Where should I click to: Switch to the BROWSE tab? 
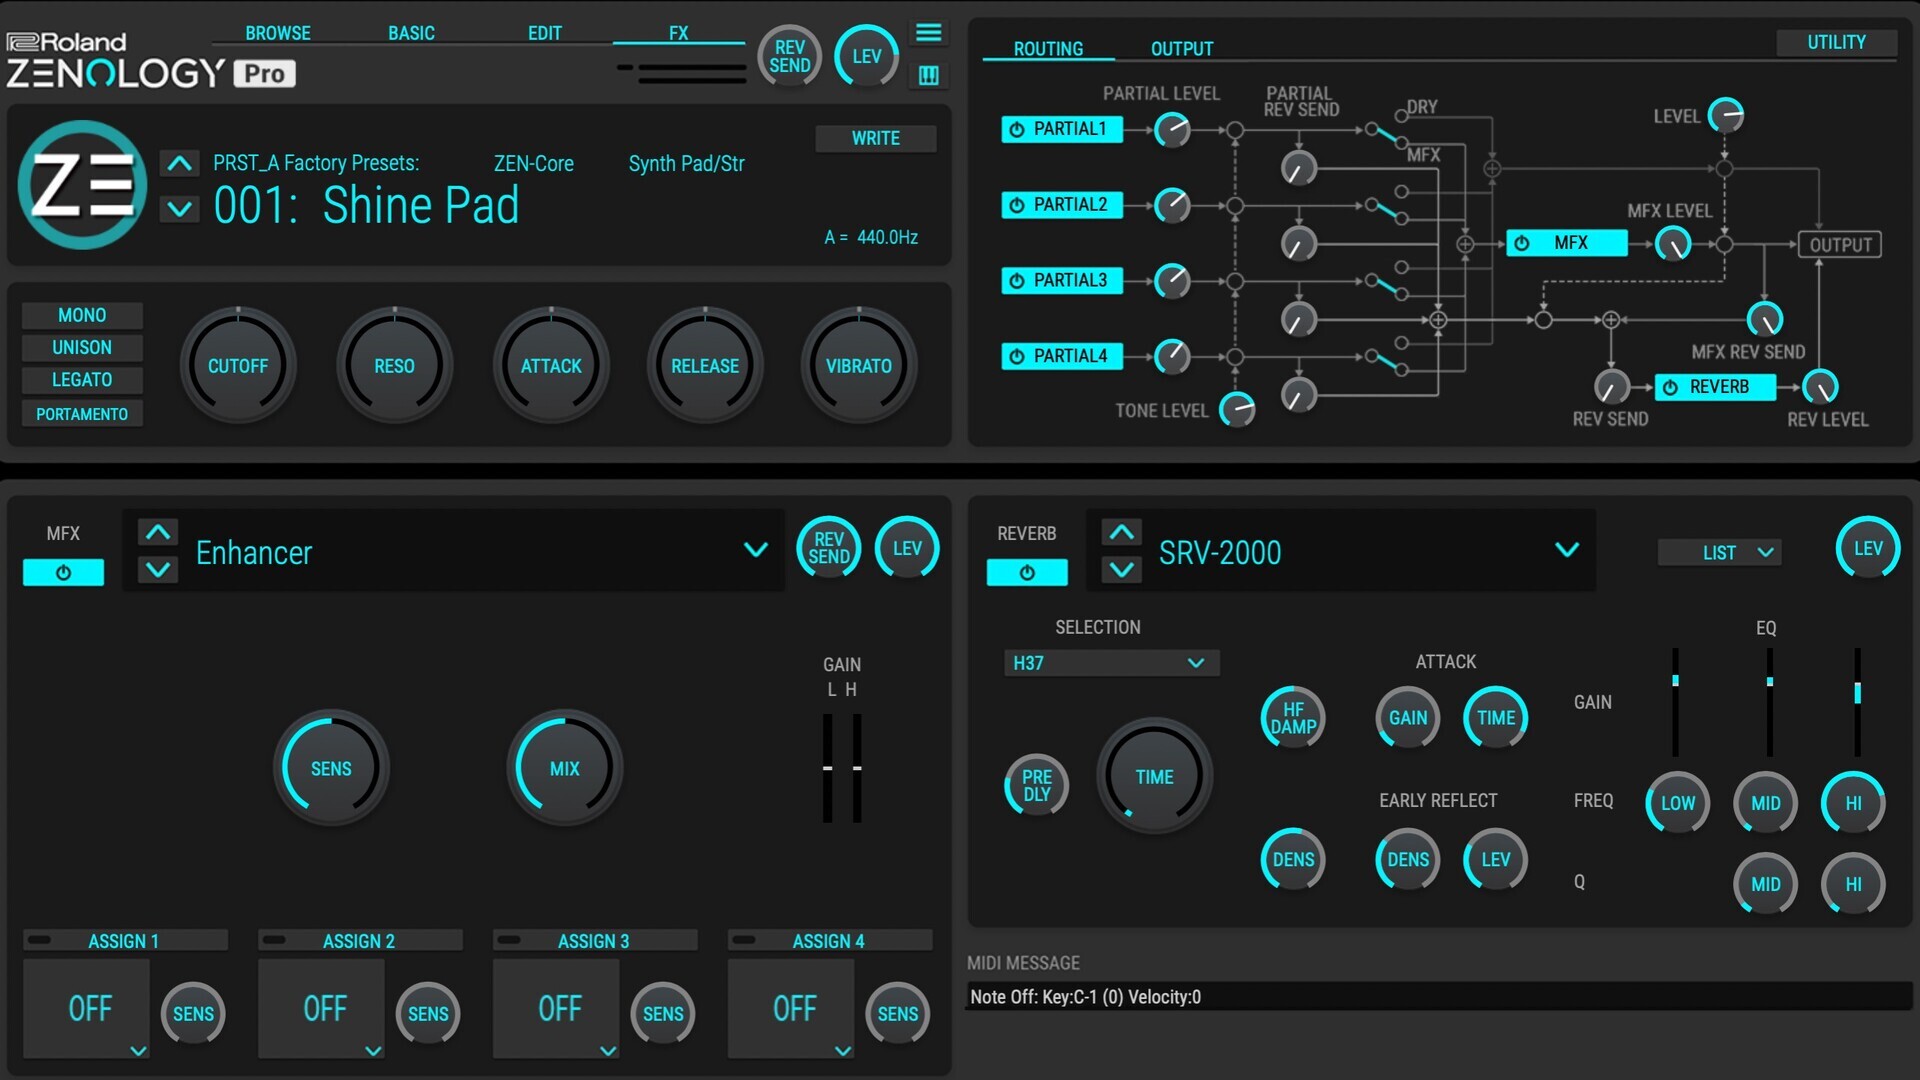(x=278, y=33)
